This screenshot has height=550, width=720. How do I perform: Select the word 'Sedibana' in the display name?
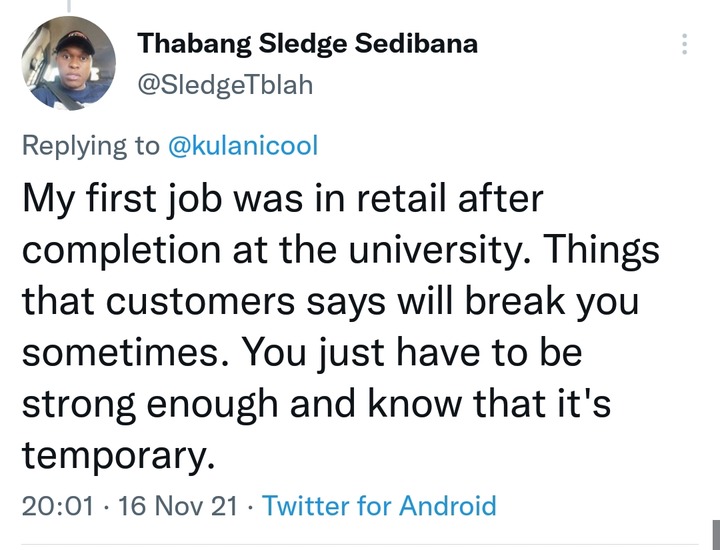[416, 44]
